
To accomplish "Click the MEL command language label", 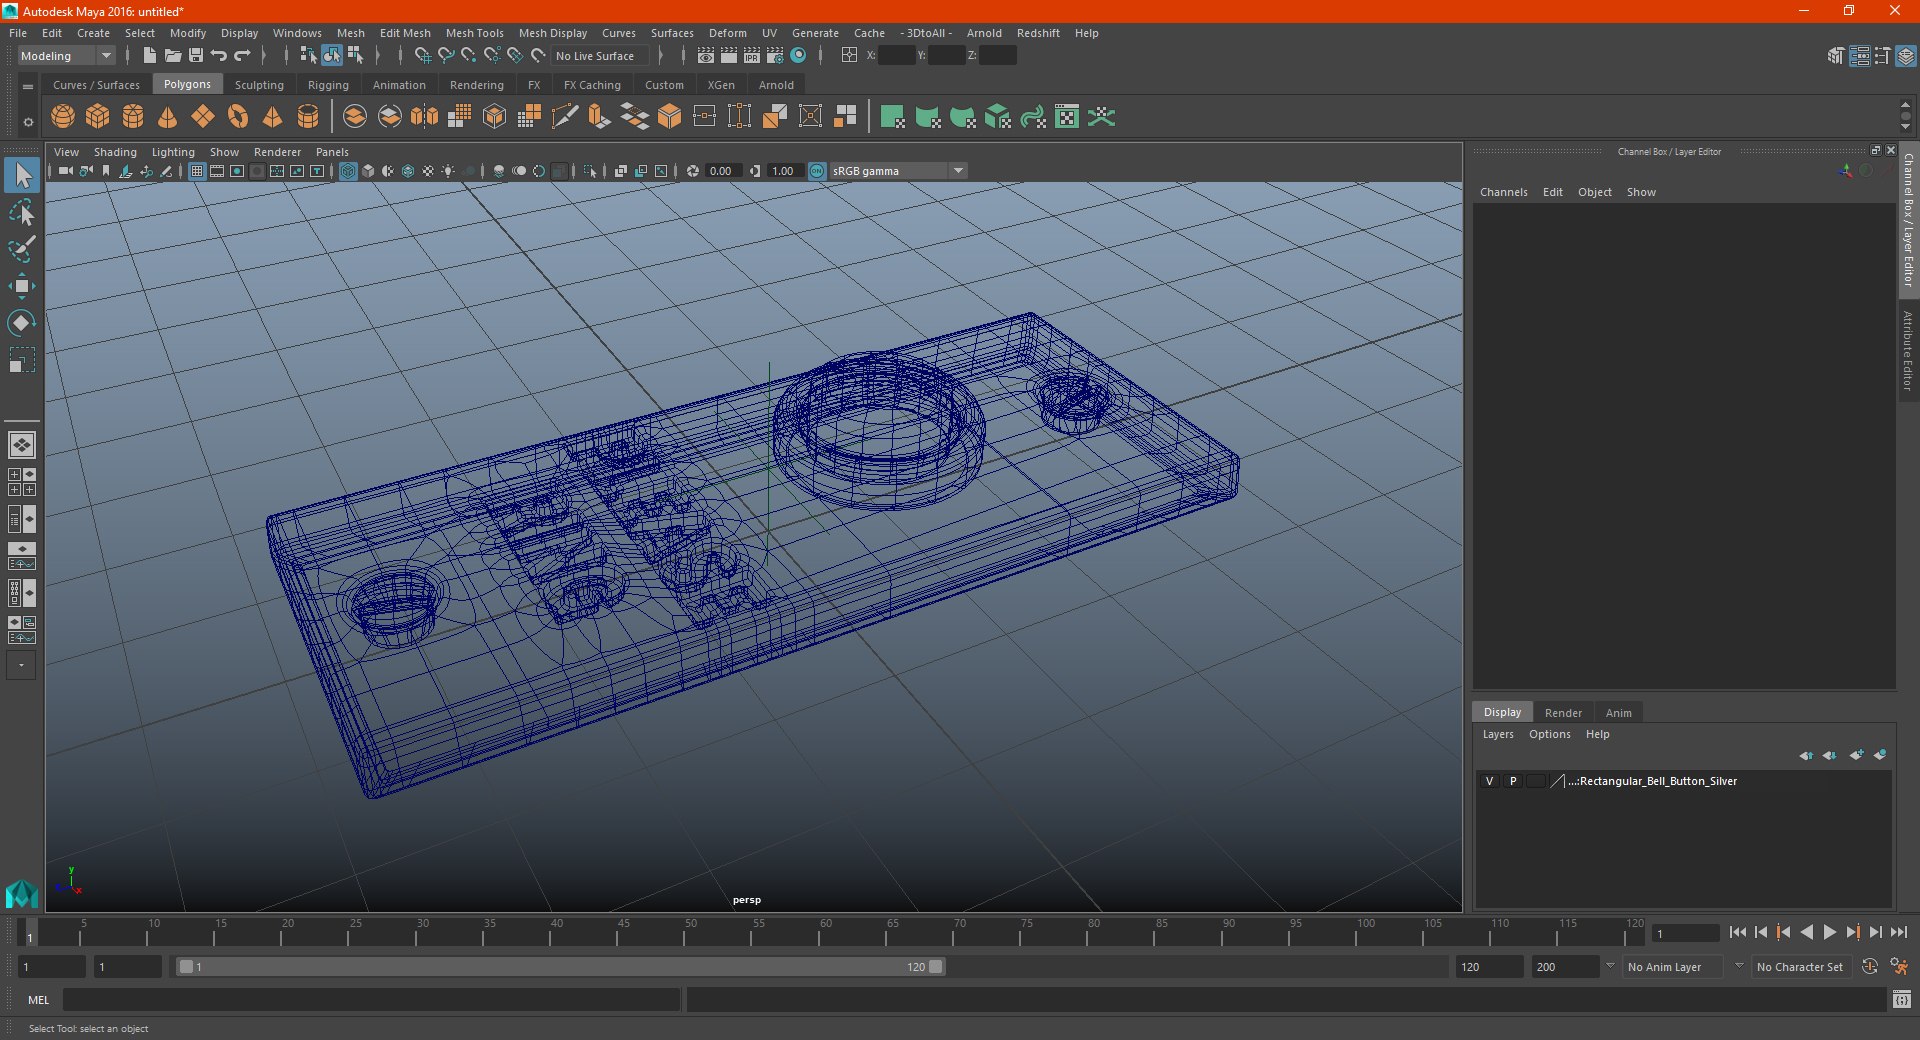I will tap(38, 1000).
